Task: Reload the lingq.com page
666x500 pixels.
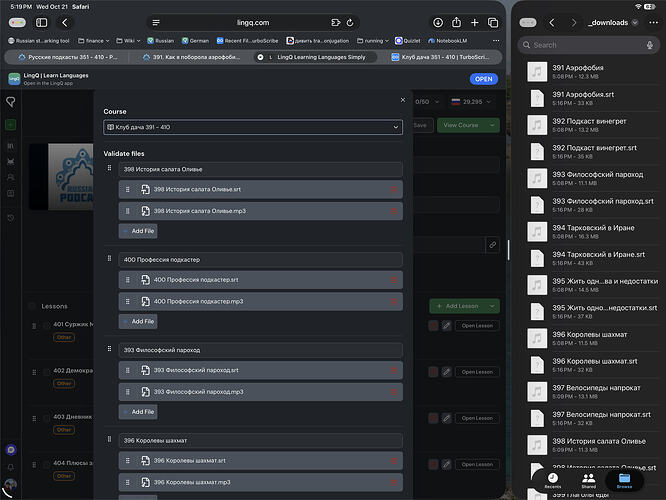Action: (x=350, y=23)
